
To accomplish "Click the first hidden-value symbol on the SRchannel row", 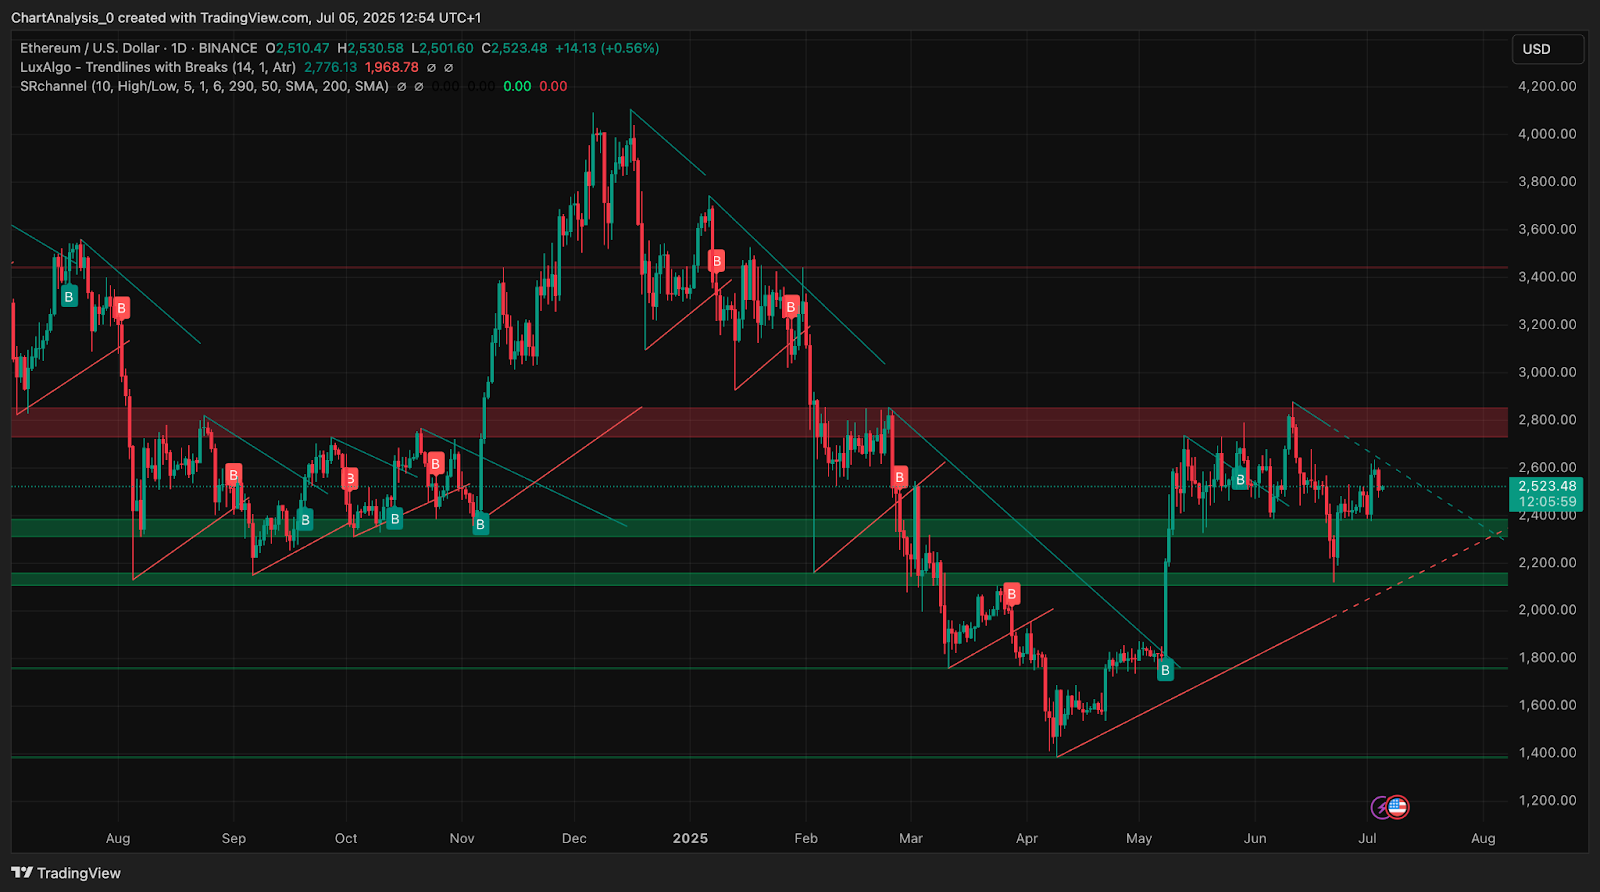I will 401,86.
